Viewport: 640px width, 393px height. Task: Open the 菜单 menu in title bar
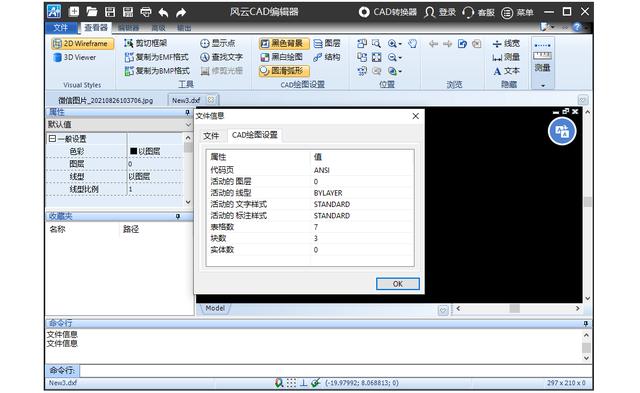pos(517,12)
